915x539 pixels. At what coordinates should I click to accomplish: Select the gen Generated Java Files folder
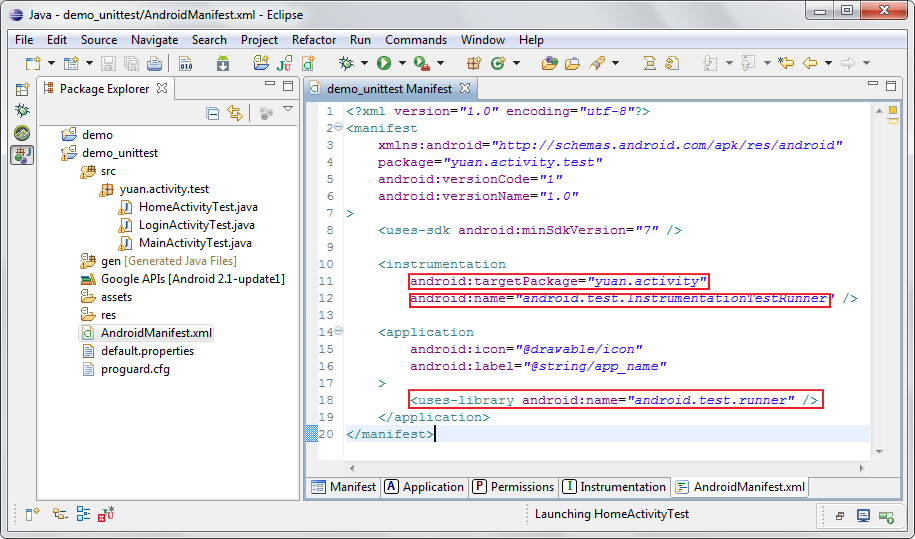158,261
